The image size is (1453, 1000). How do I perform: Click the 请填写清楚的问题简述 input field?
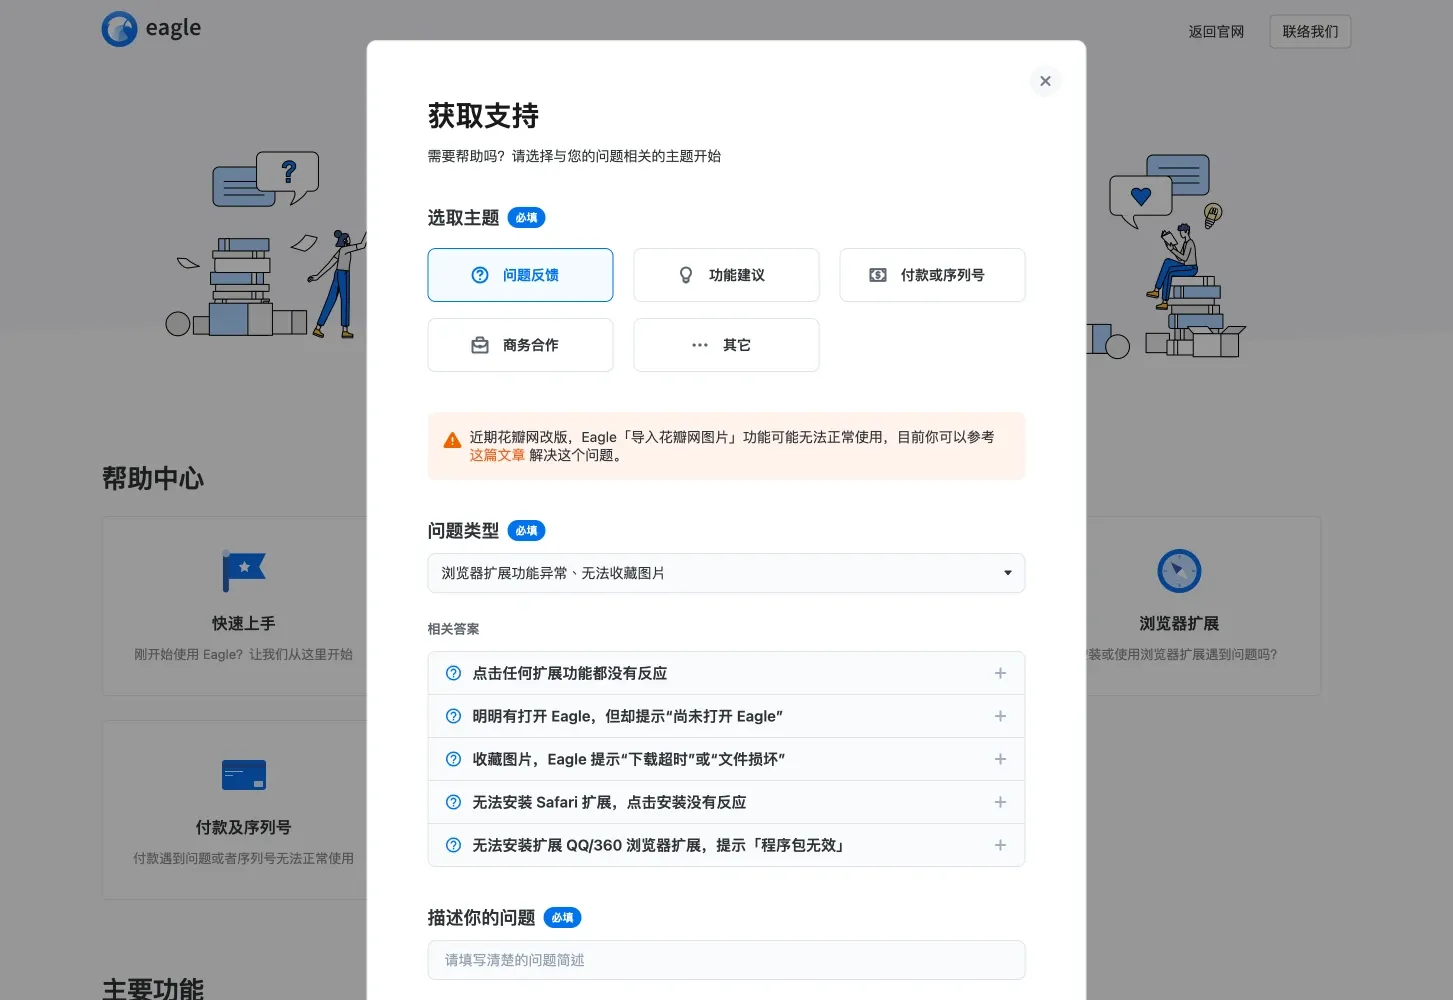pos(726,960)
